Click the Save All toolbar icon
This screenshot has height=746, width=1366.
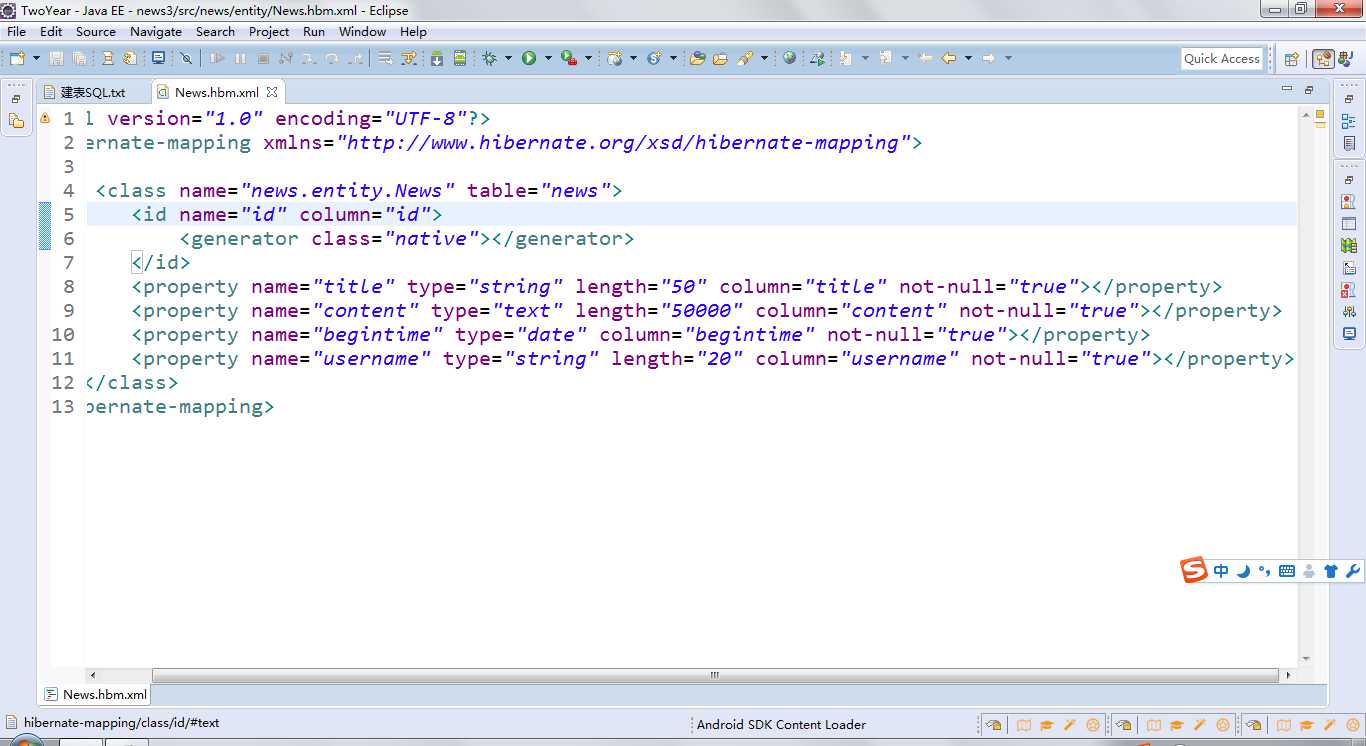pyautogui.click(x=79, y=58)
